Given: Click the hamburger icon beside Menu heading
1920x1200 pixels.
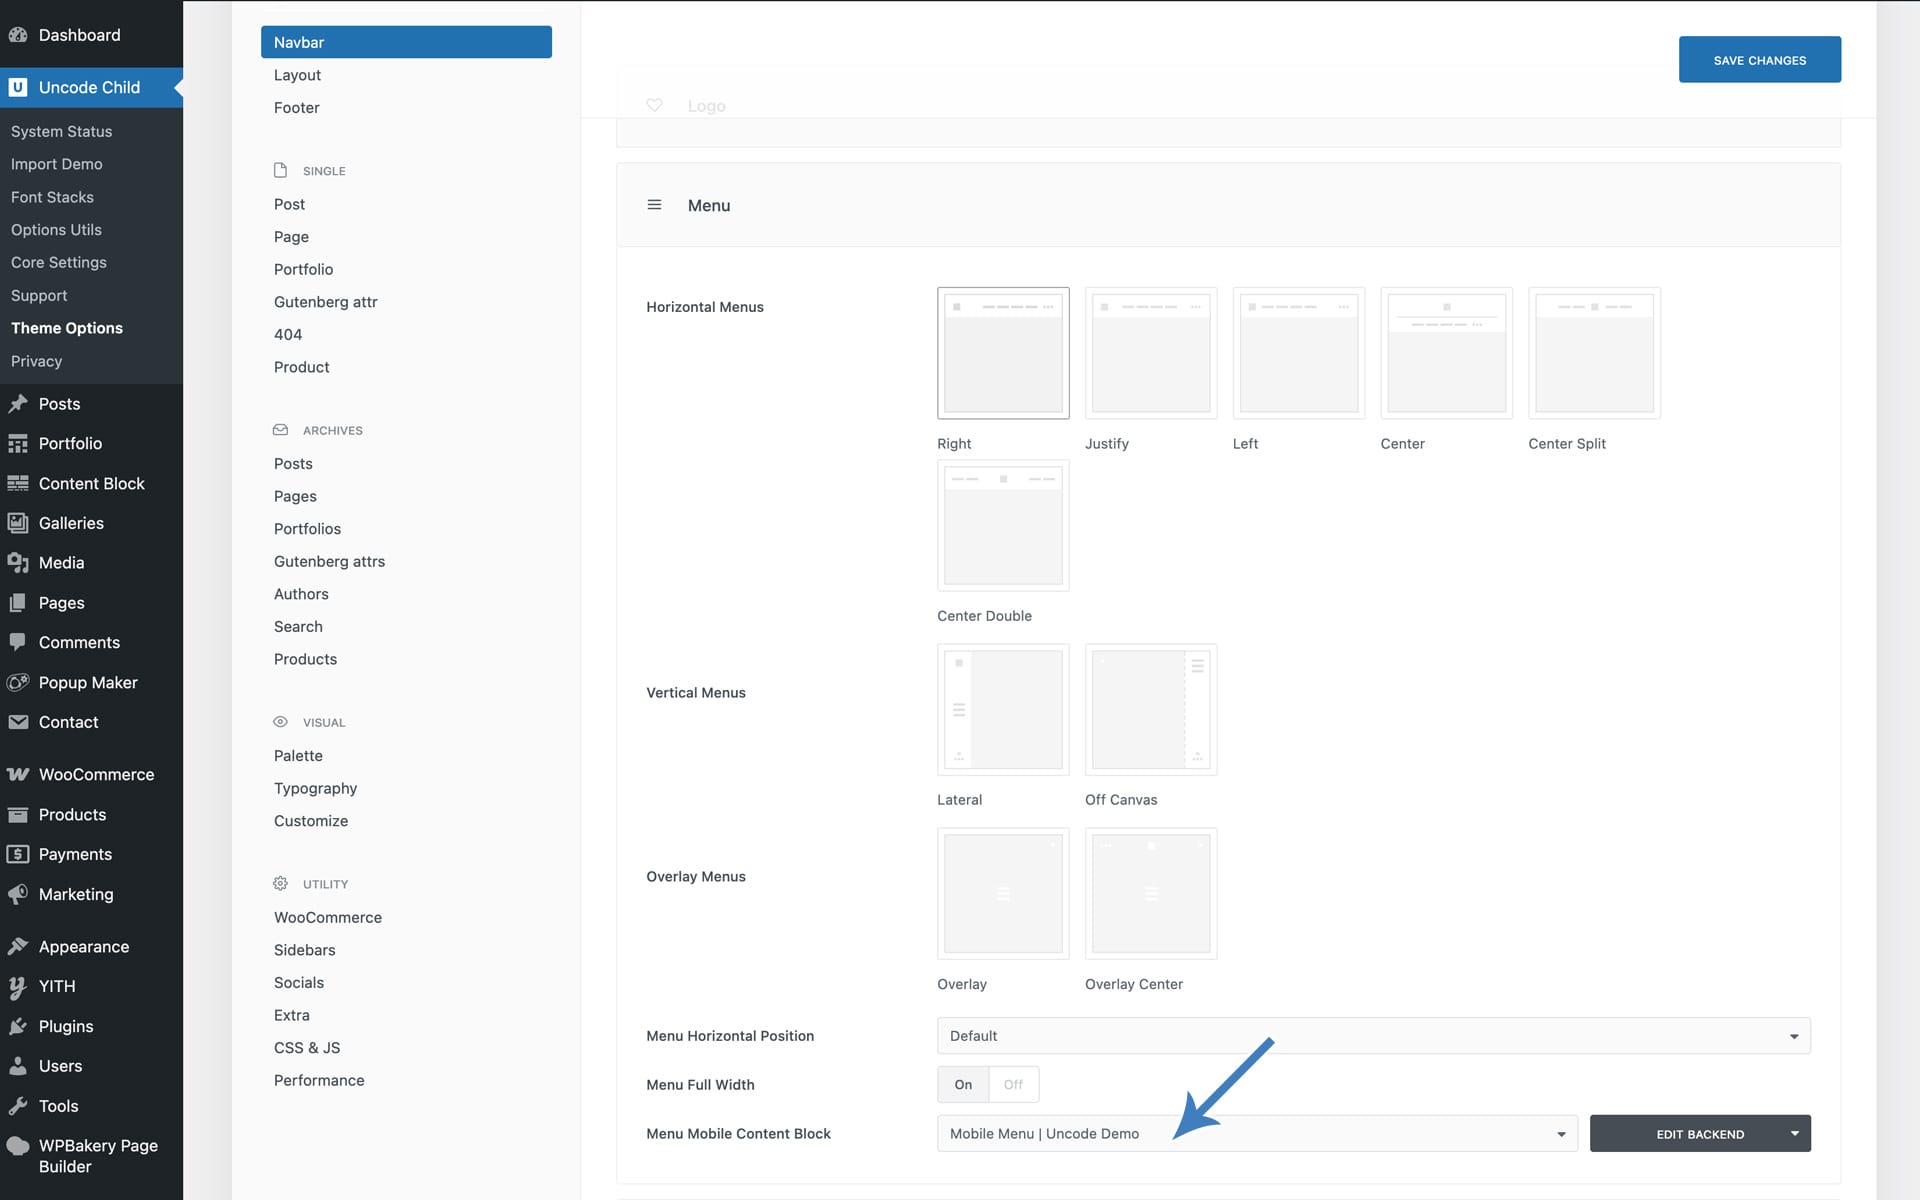Looking at the screenshot, I should (x=654, y=205).
